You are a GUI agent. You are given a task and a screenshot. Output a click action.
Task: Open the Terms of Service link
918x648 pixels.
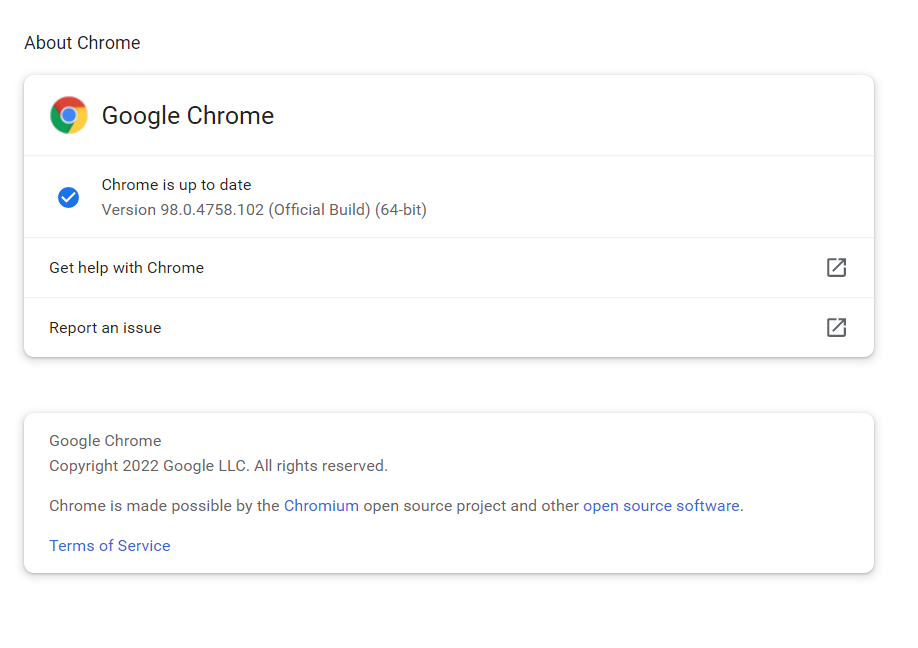click(x=109, y=546)
